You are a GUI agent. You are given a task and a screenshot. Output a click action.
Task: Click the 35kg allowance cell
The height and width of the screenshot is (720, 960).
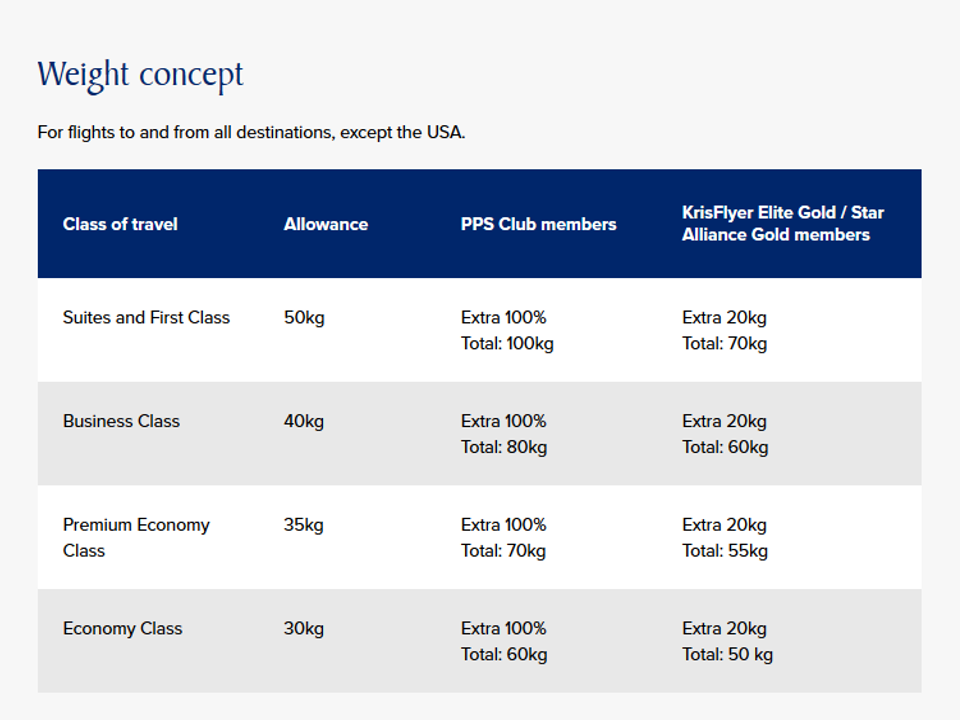point(303,525)
